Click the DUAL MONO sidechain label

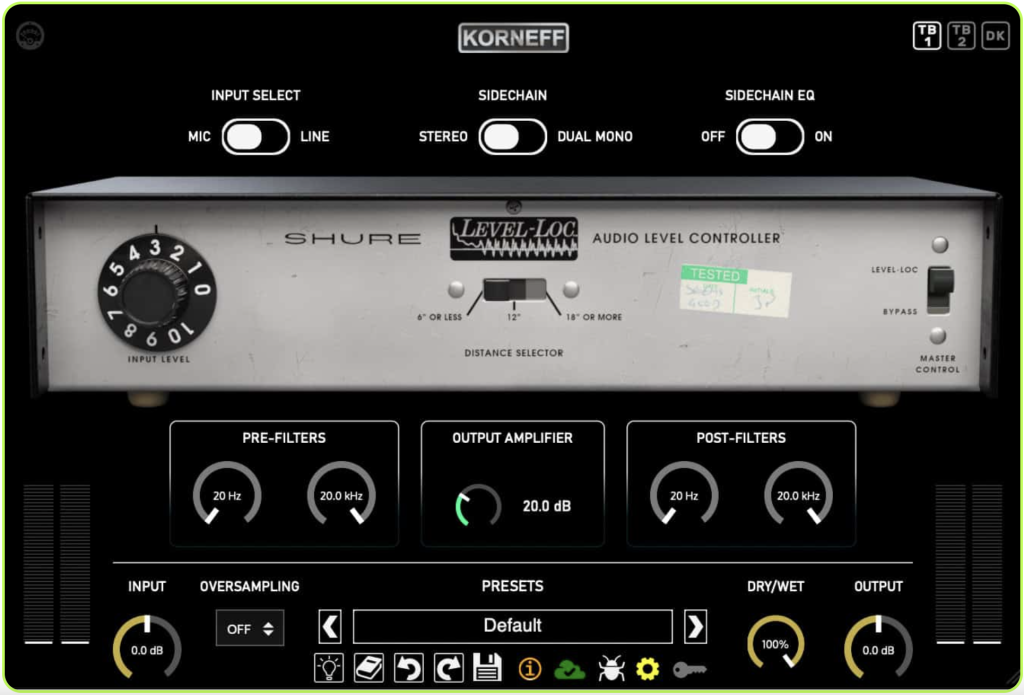pos(595,137)
